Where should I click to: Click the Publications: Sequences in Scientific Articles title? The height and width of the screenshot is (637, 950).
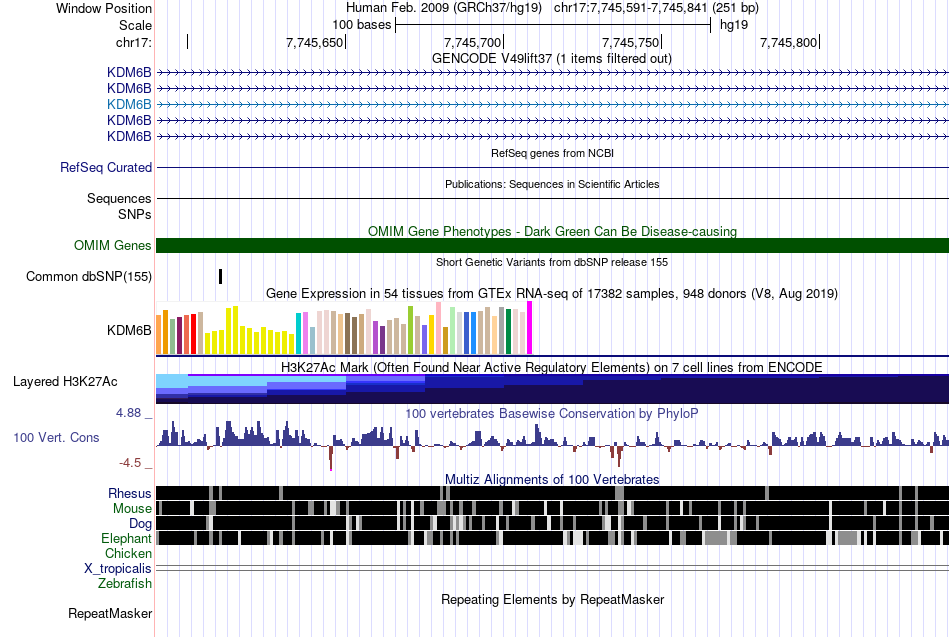(552, 184)
